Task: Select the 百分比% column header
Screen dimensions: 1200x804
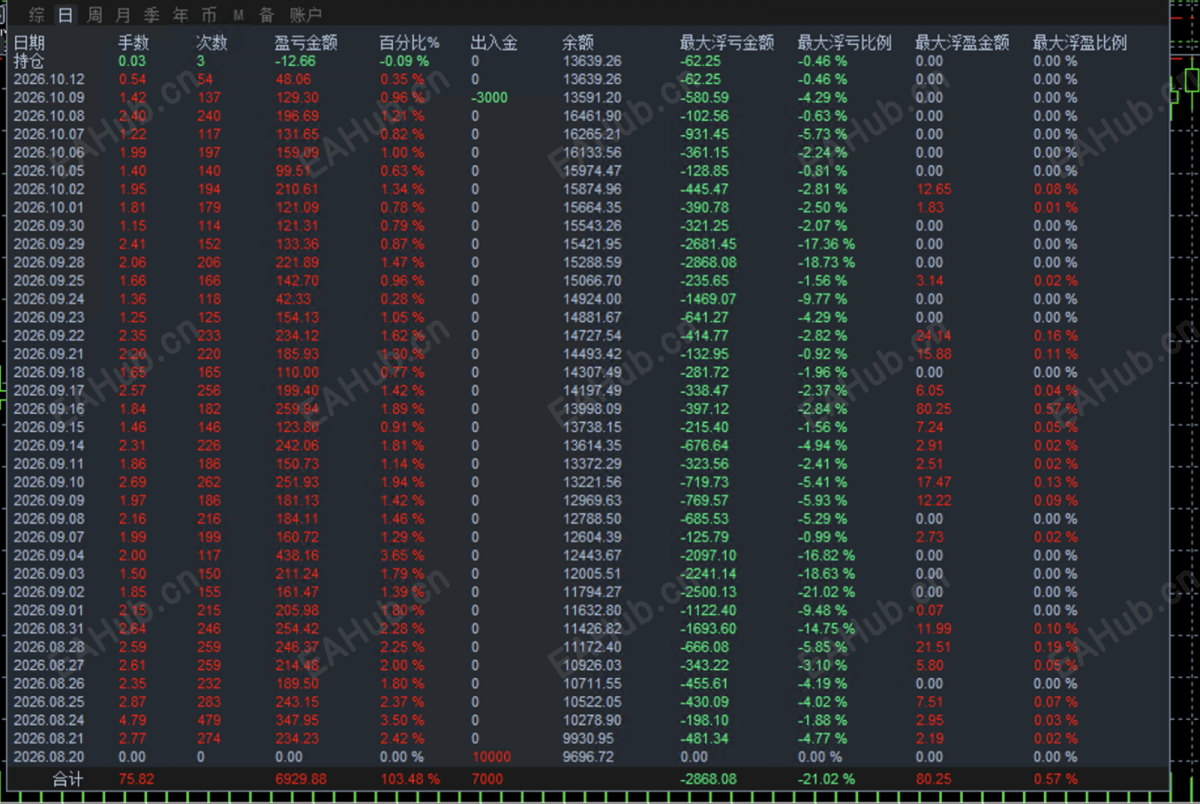Action: 409,43
